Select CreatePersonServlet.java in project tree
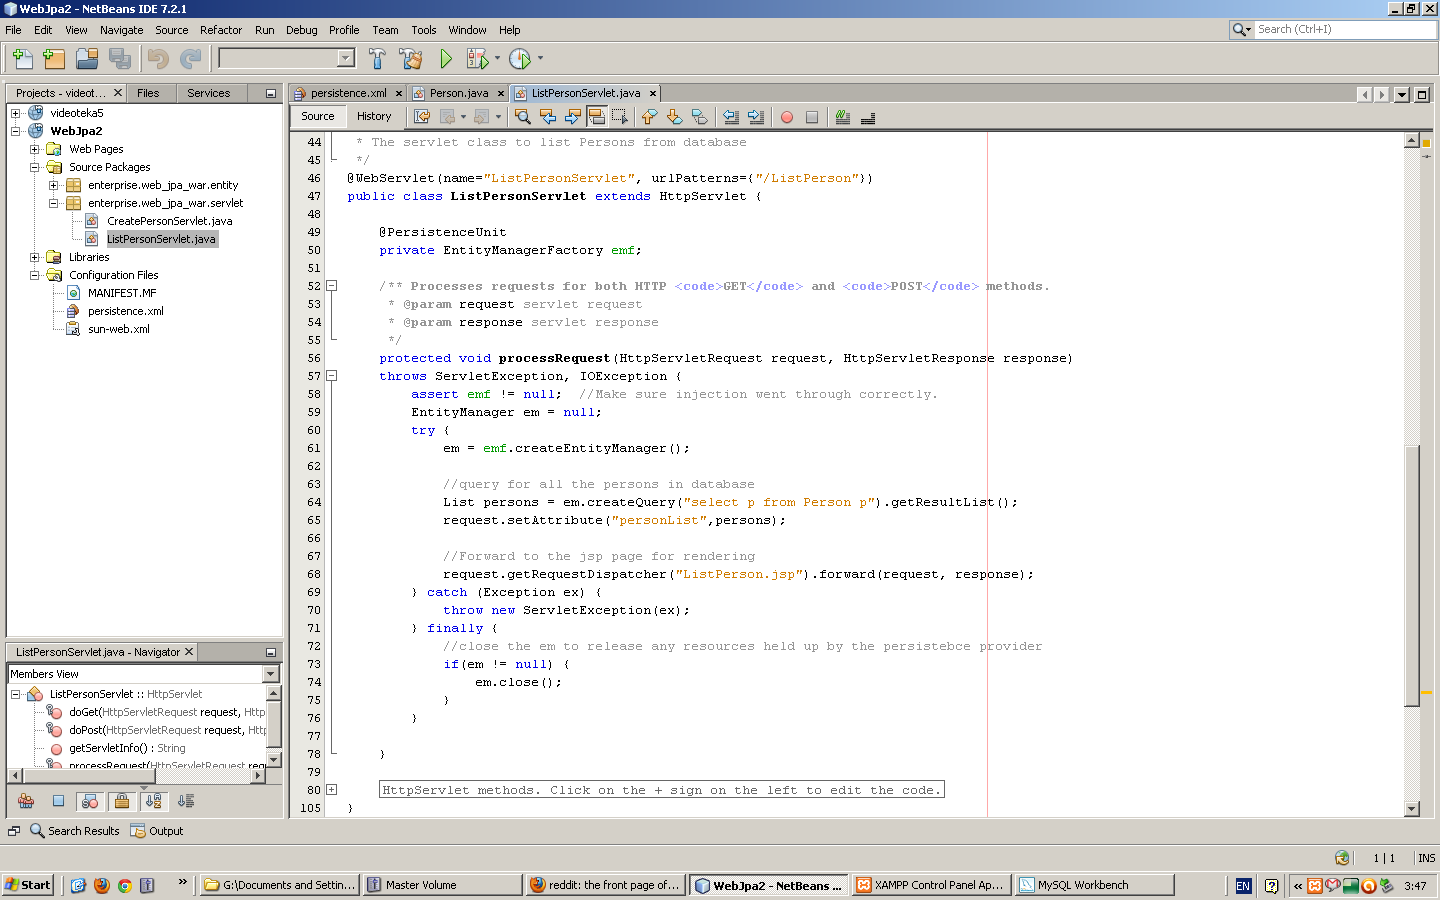 pos(169,221)
